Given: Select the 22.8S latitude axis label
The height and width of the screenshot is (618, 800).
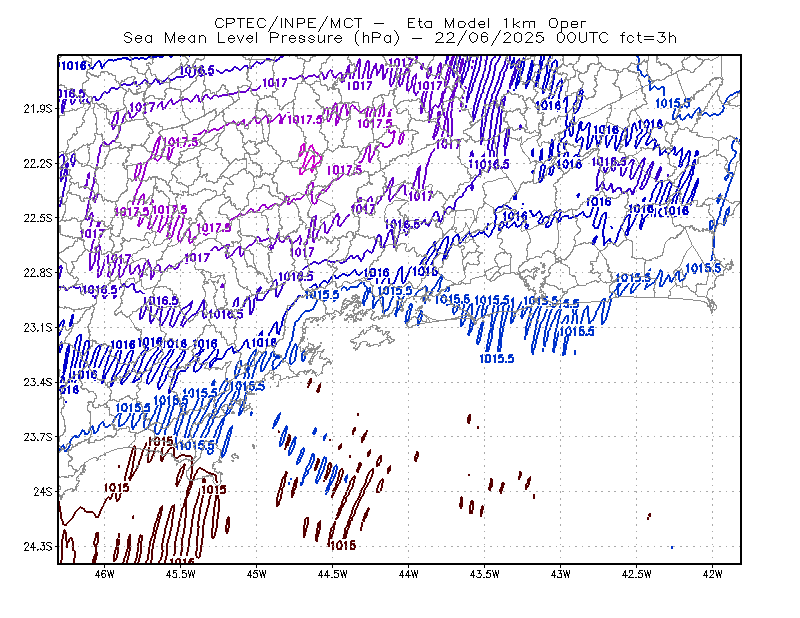Looking at the screenshot, I should (38, 273).
